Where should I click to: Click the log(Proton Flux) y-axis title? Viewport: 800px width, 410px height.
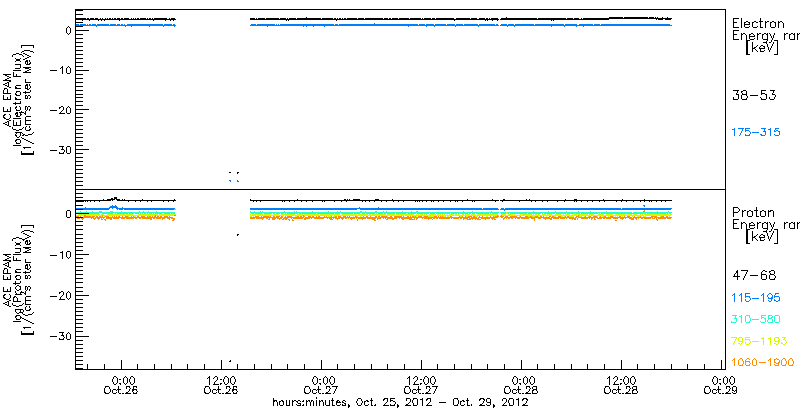pos(18,278)
